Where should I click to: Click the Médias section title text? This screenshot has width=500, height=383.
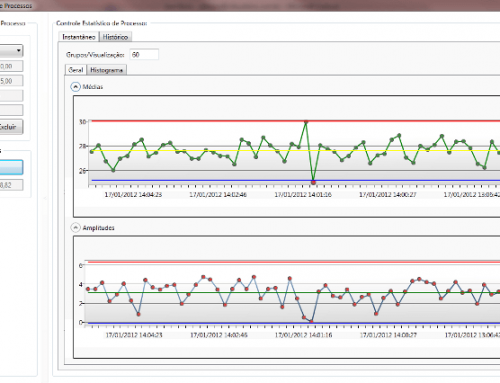tap(93, 87)
